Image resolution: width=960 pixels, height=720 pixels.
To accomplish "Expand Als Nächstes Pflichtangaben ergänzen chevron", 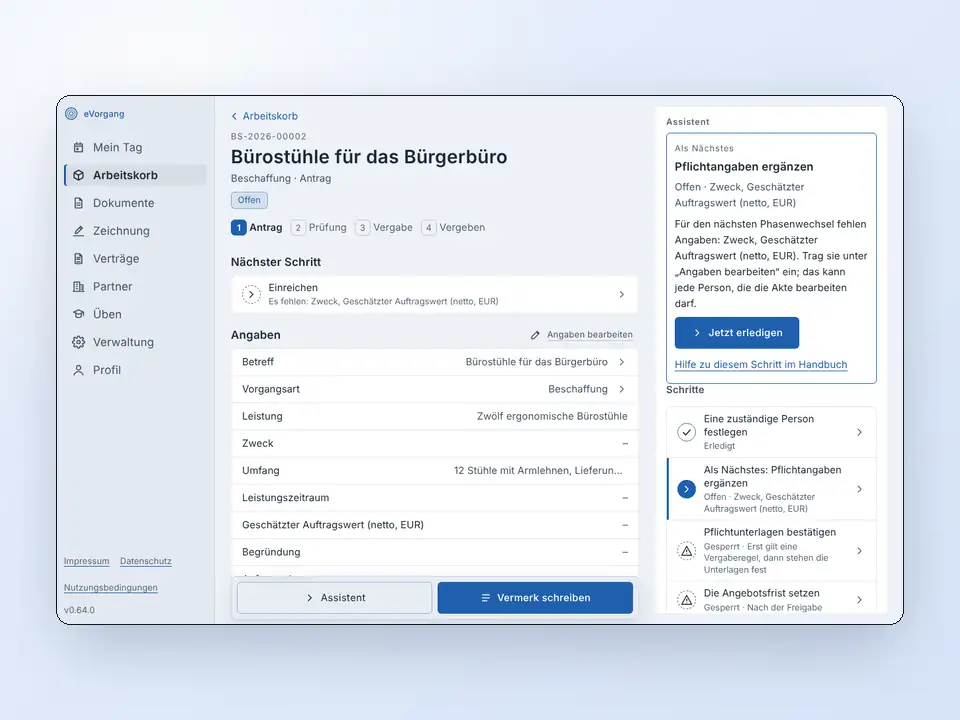I will 860,489.
